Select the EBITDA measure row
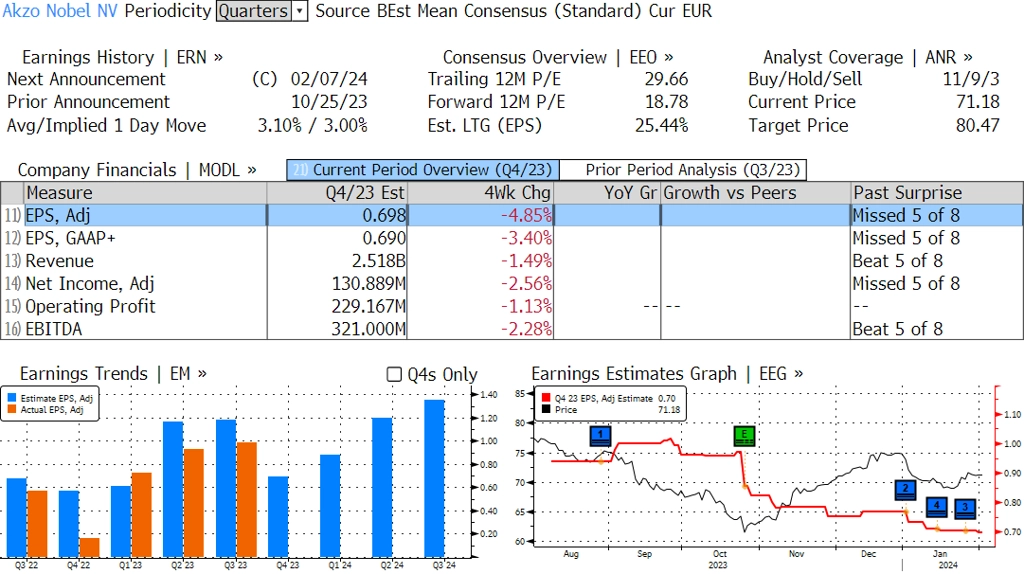The image size is (1024, 574). (512, 328)
